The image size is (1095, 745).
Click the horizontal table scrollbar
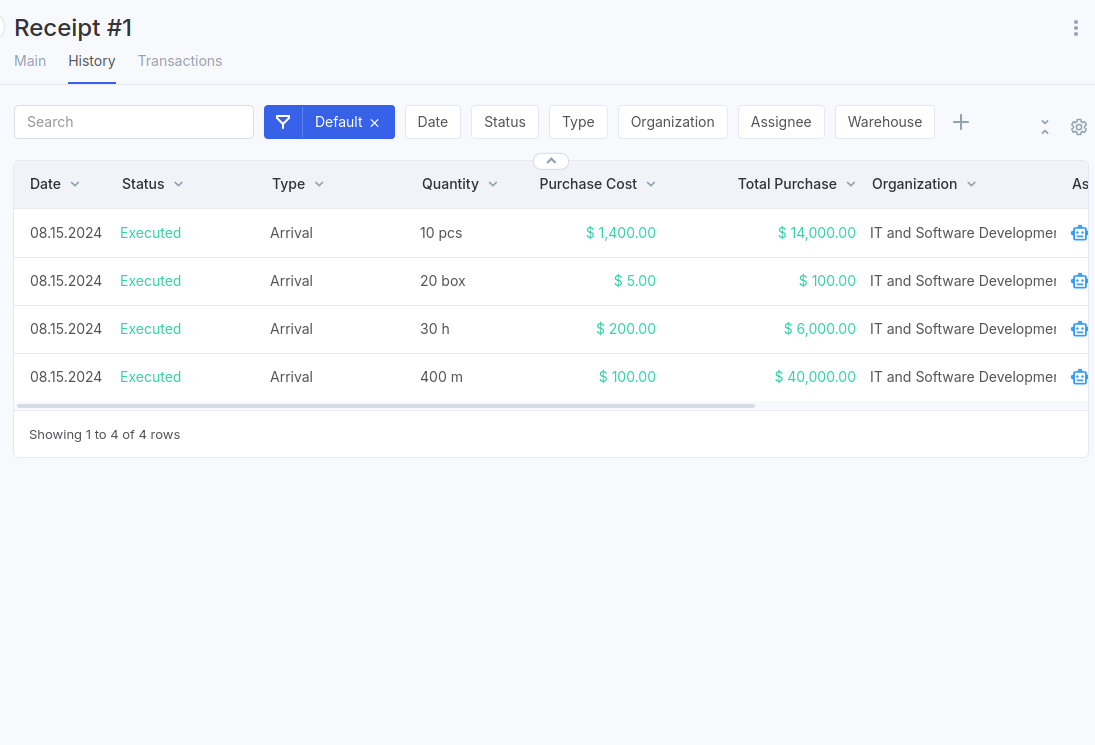click(386, 406)
